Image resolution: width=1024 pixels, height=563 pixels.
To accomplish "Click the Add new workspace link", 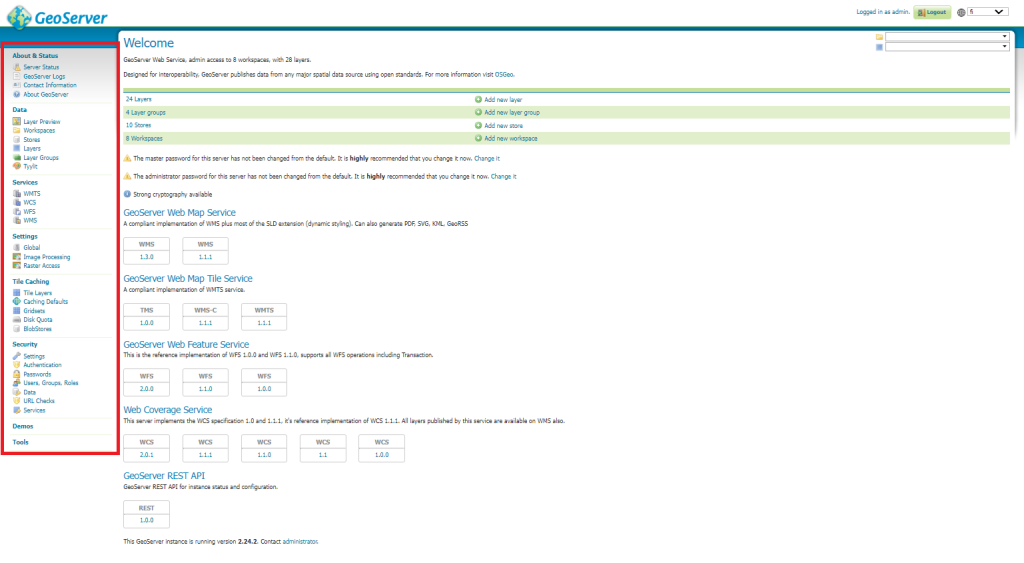I will [511, 138].
